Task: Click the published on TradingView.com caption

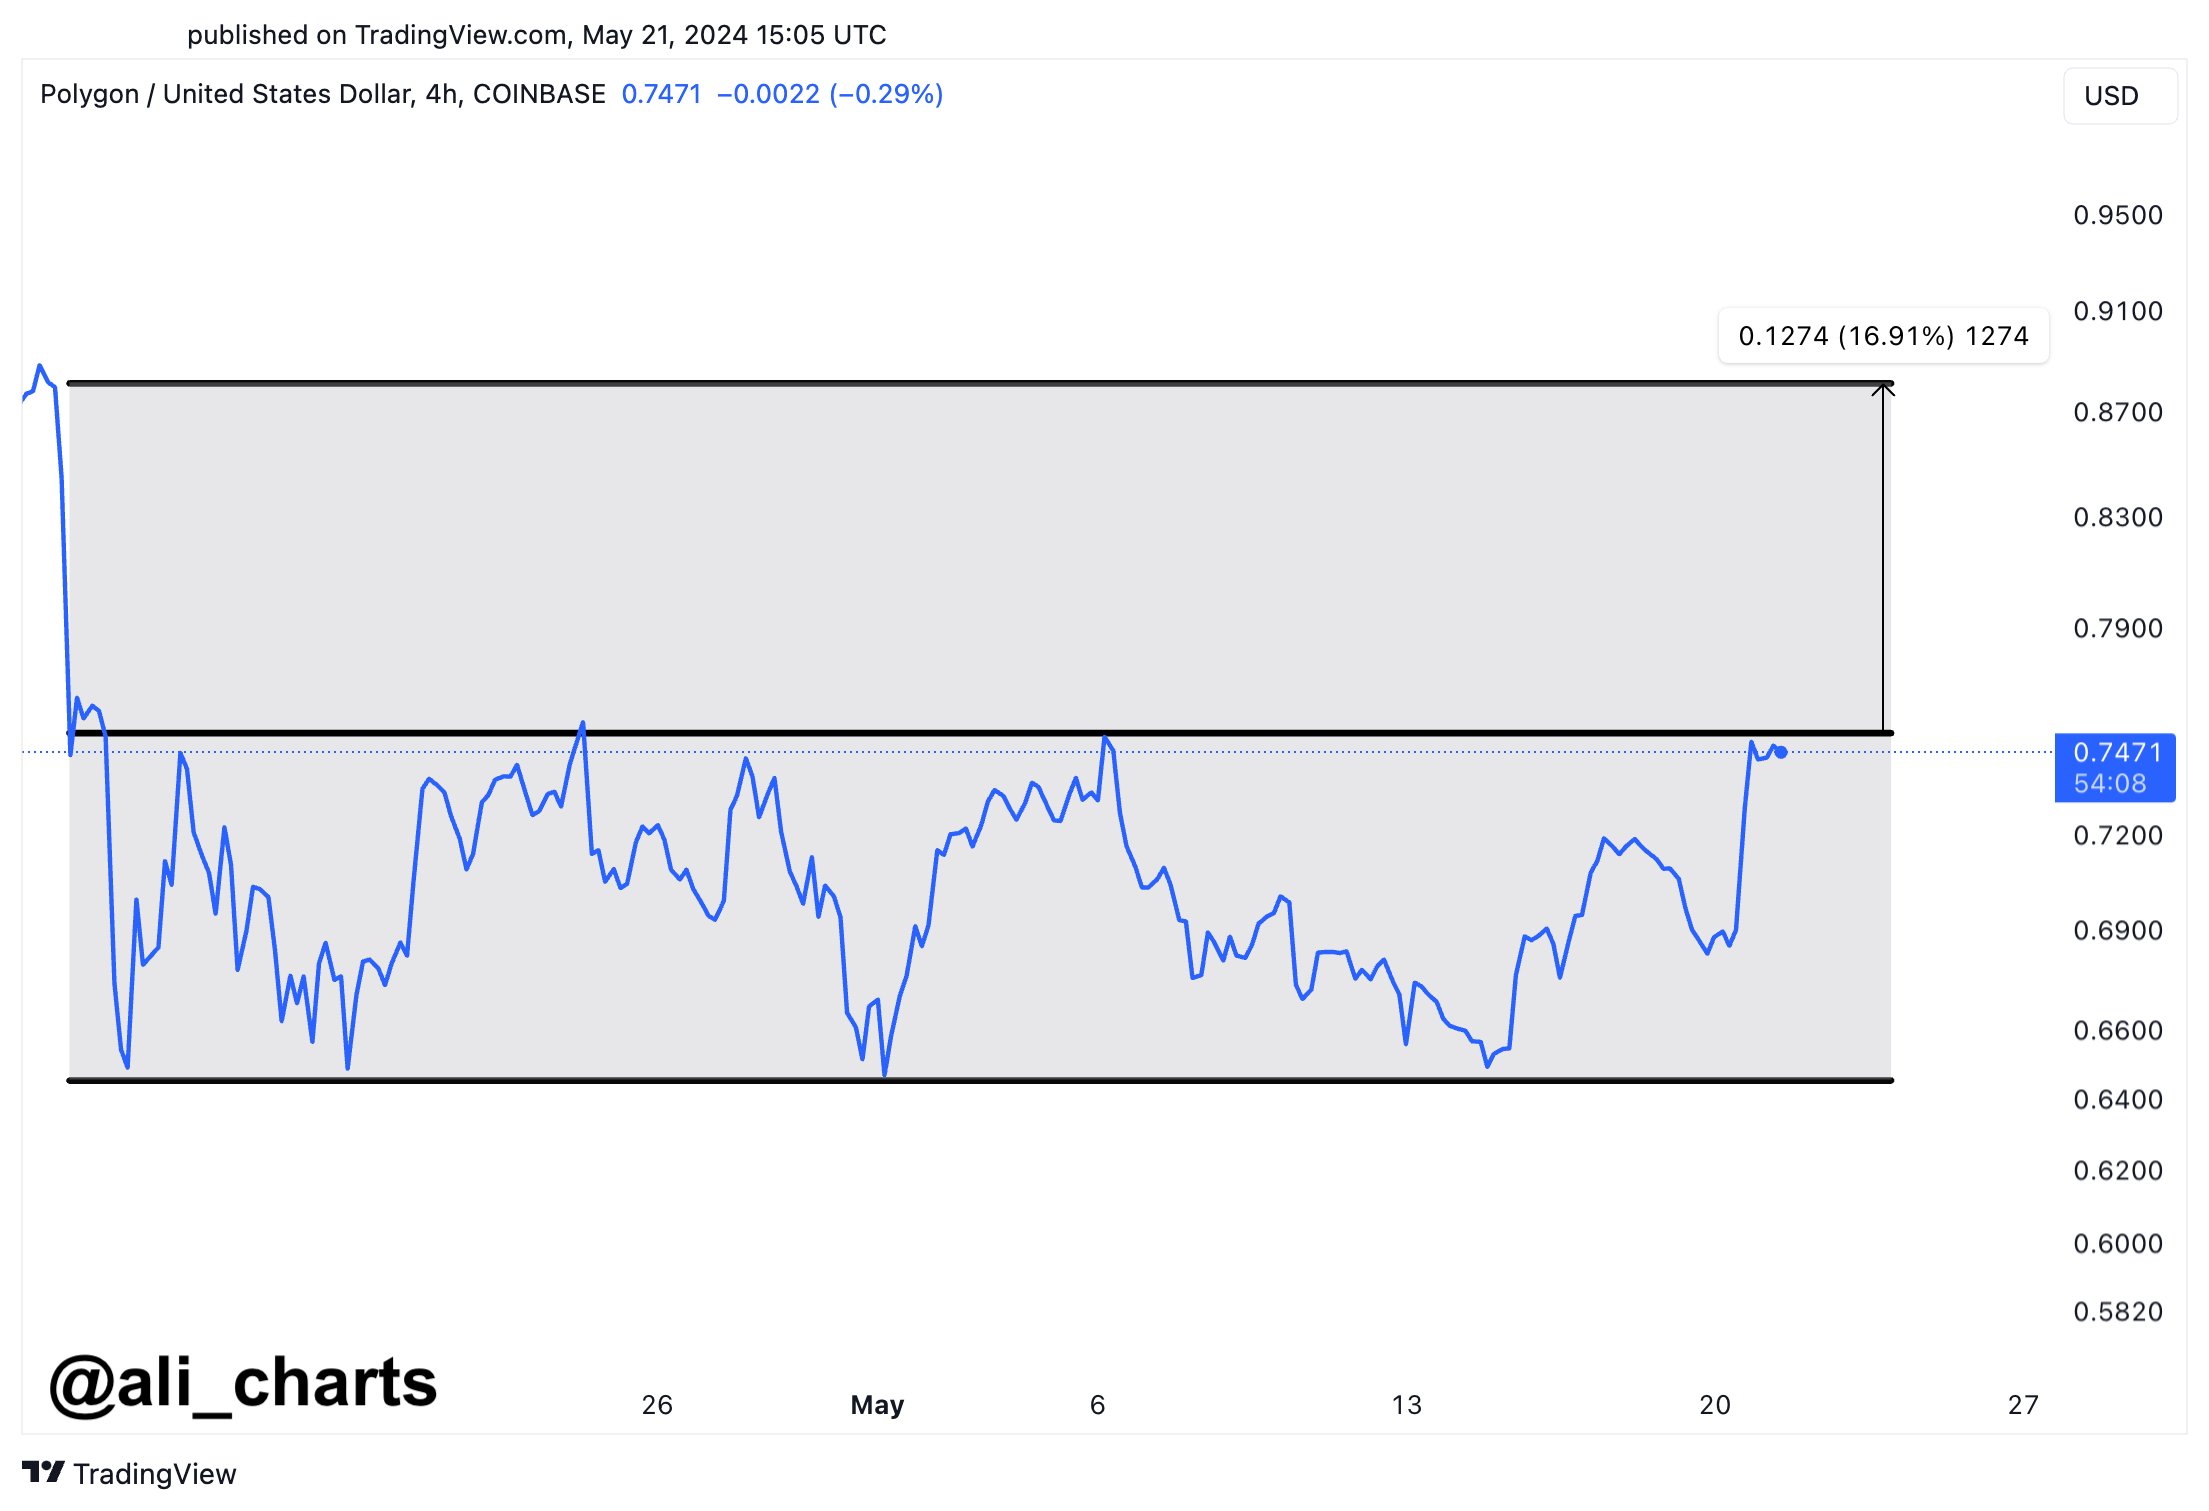Action: pos(536,35)
